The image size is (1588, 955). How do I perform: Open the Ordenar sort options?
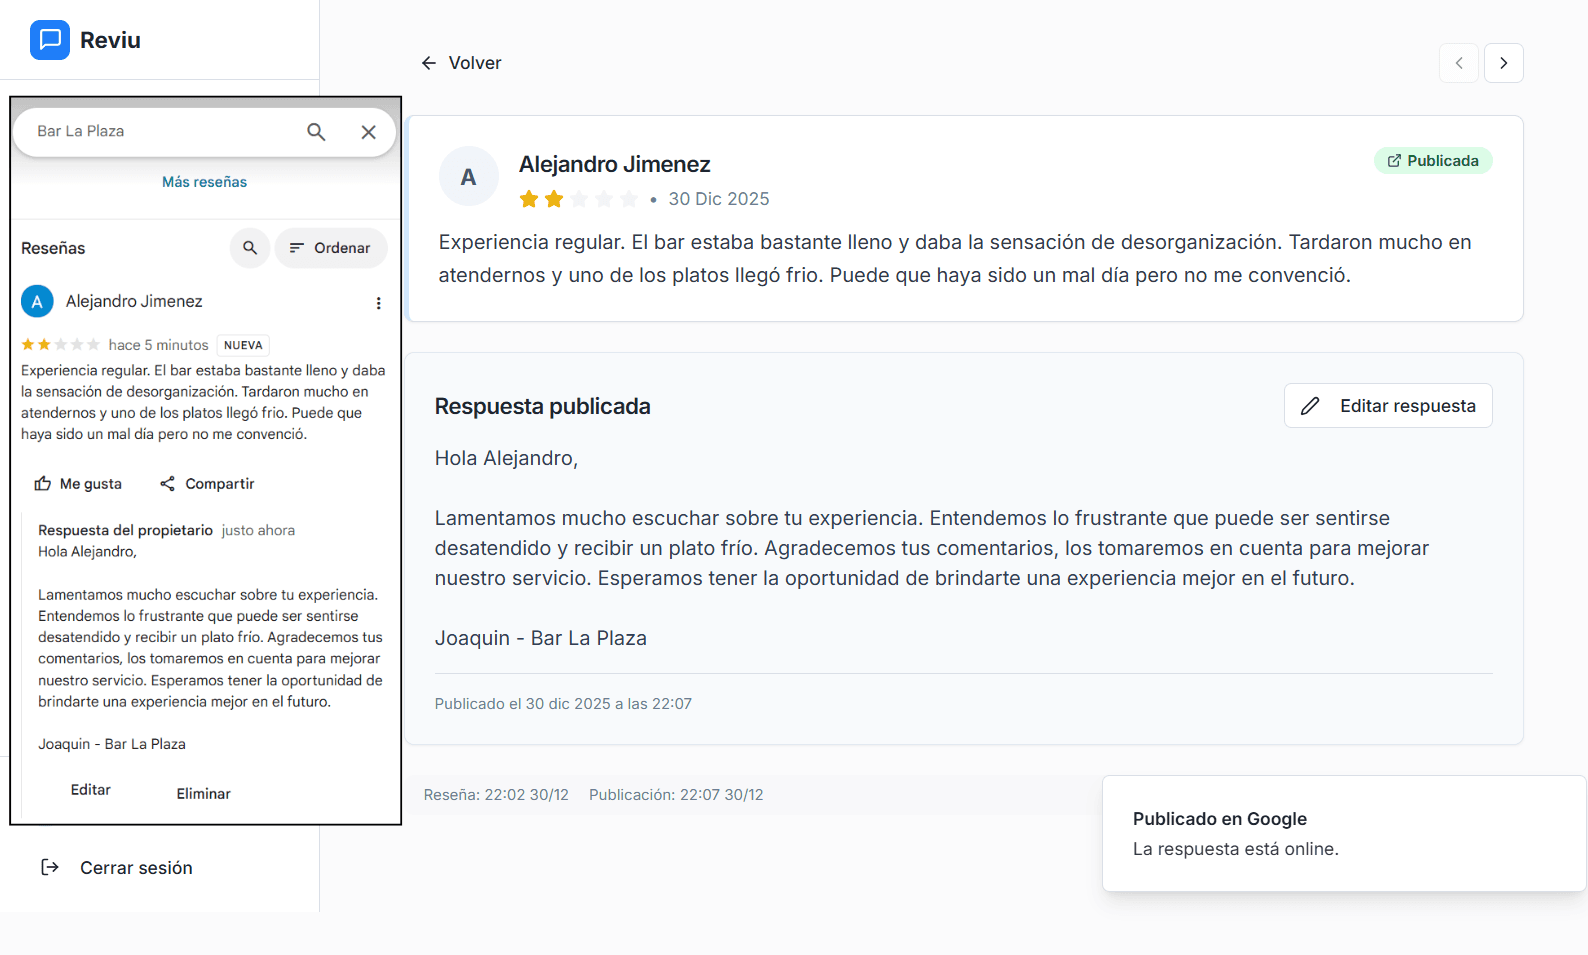click(330, 248)
